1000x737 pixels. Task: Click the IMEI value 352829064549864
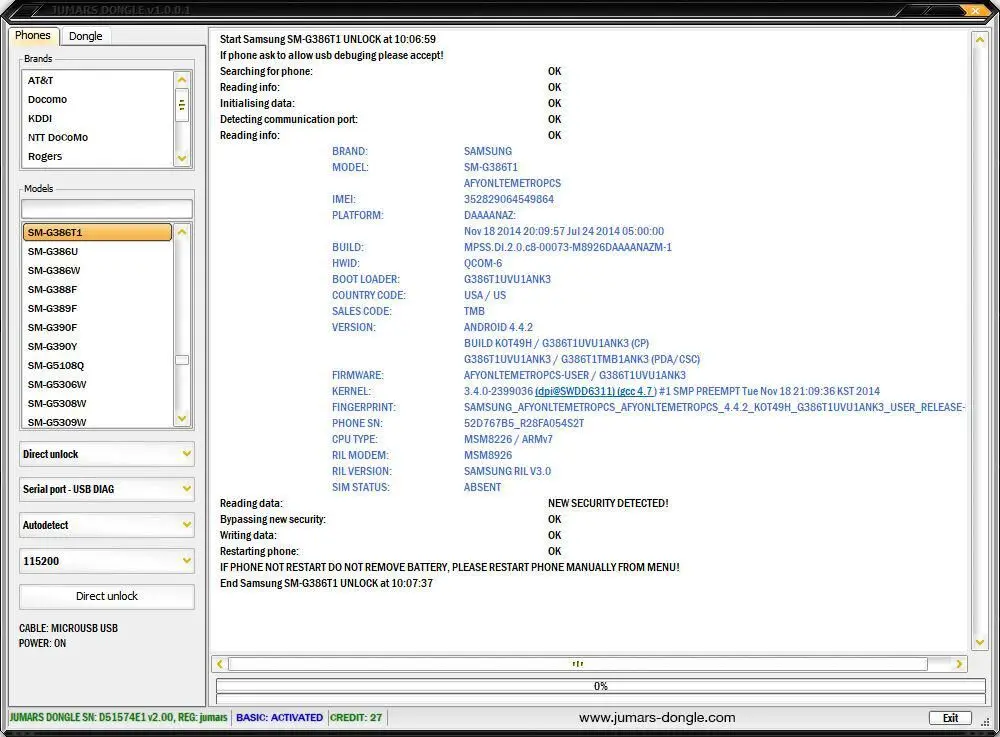(x=509, y=200)
